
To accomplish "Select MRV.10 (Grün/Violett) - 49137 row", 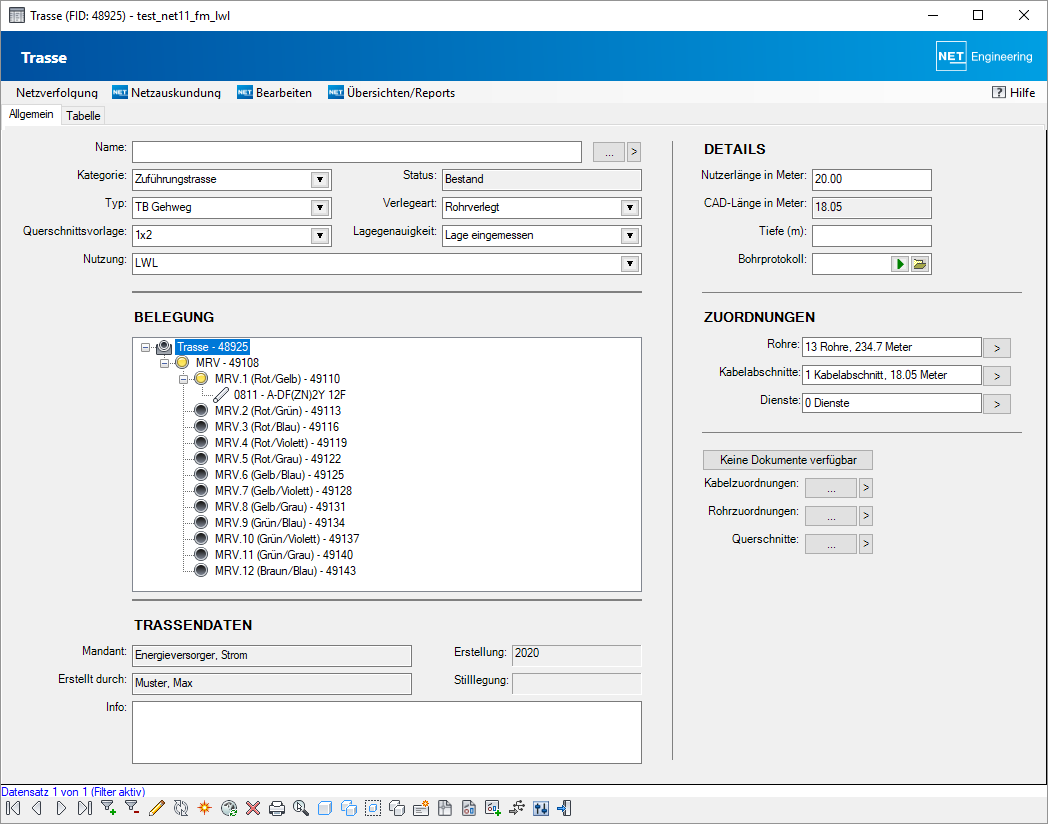I will pyautogui.click(x=287, y=539).
